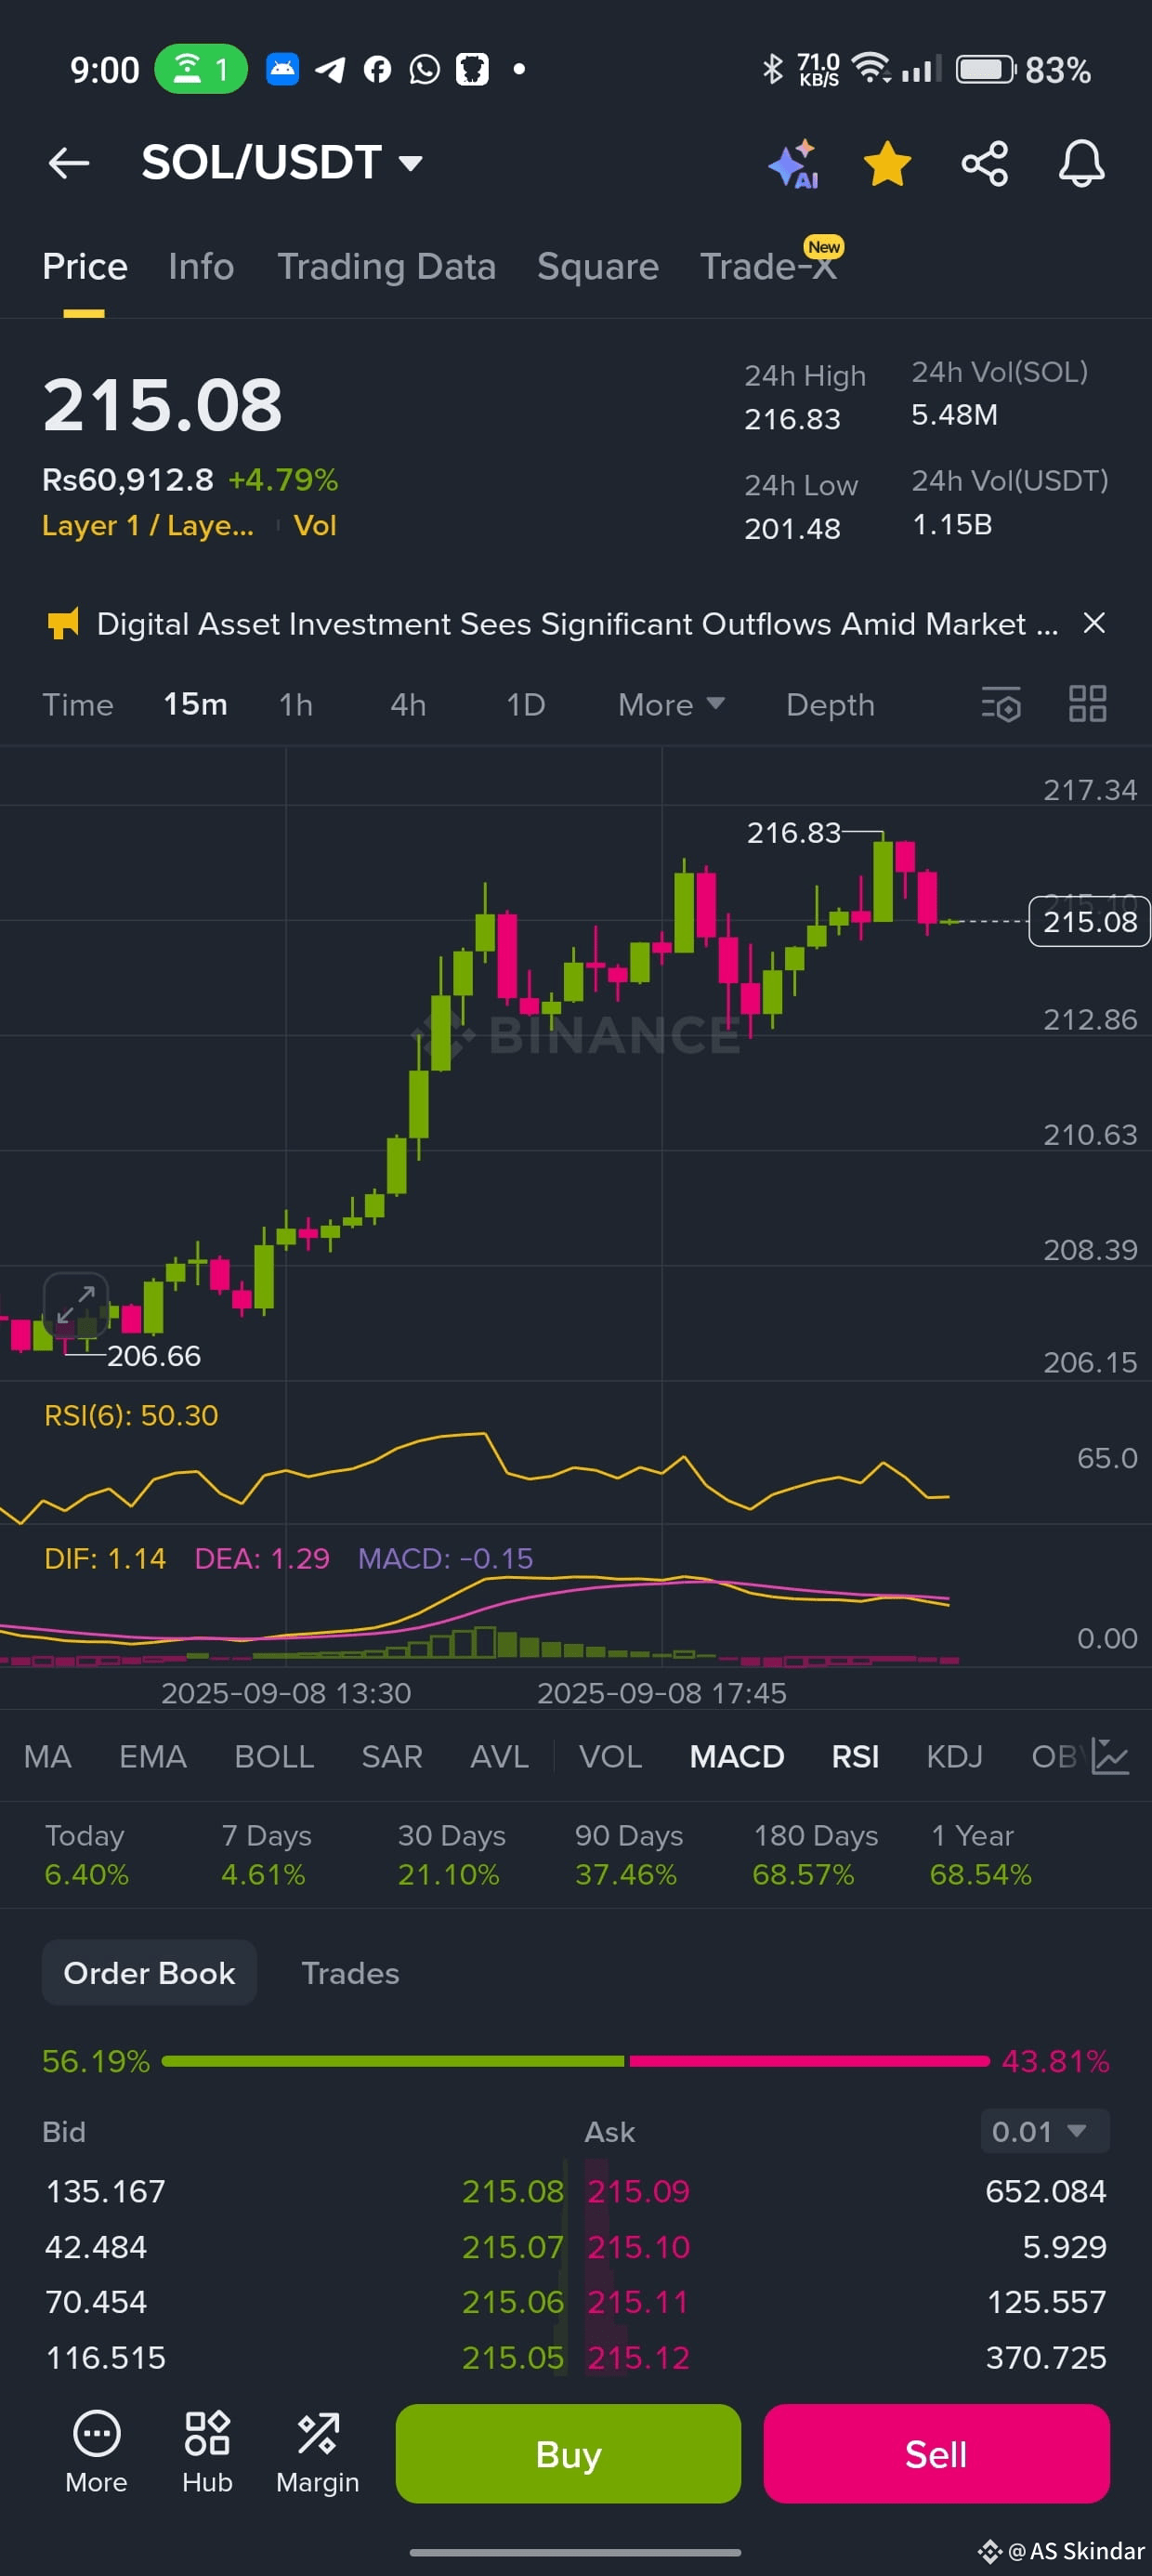Select bid price 215.06
Image resolution: width=1152 pixels, height=2576 pixels.
click(x=513, y=2302)
